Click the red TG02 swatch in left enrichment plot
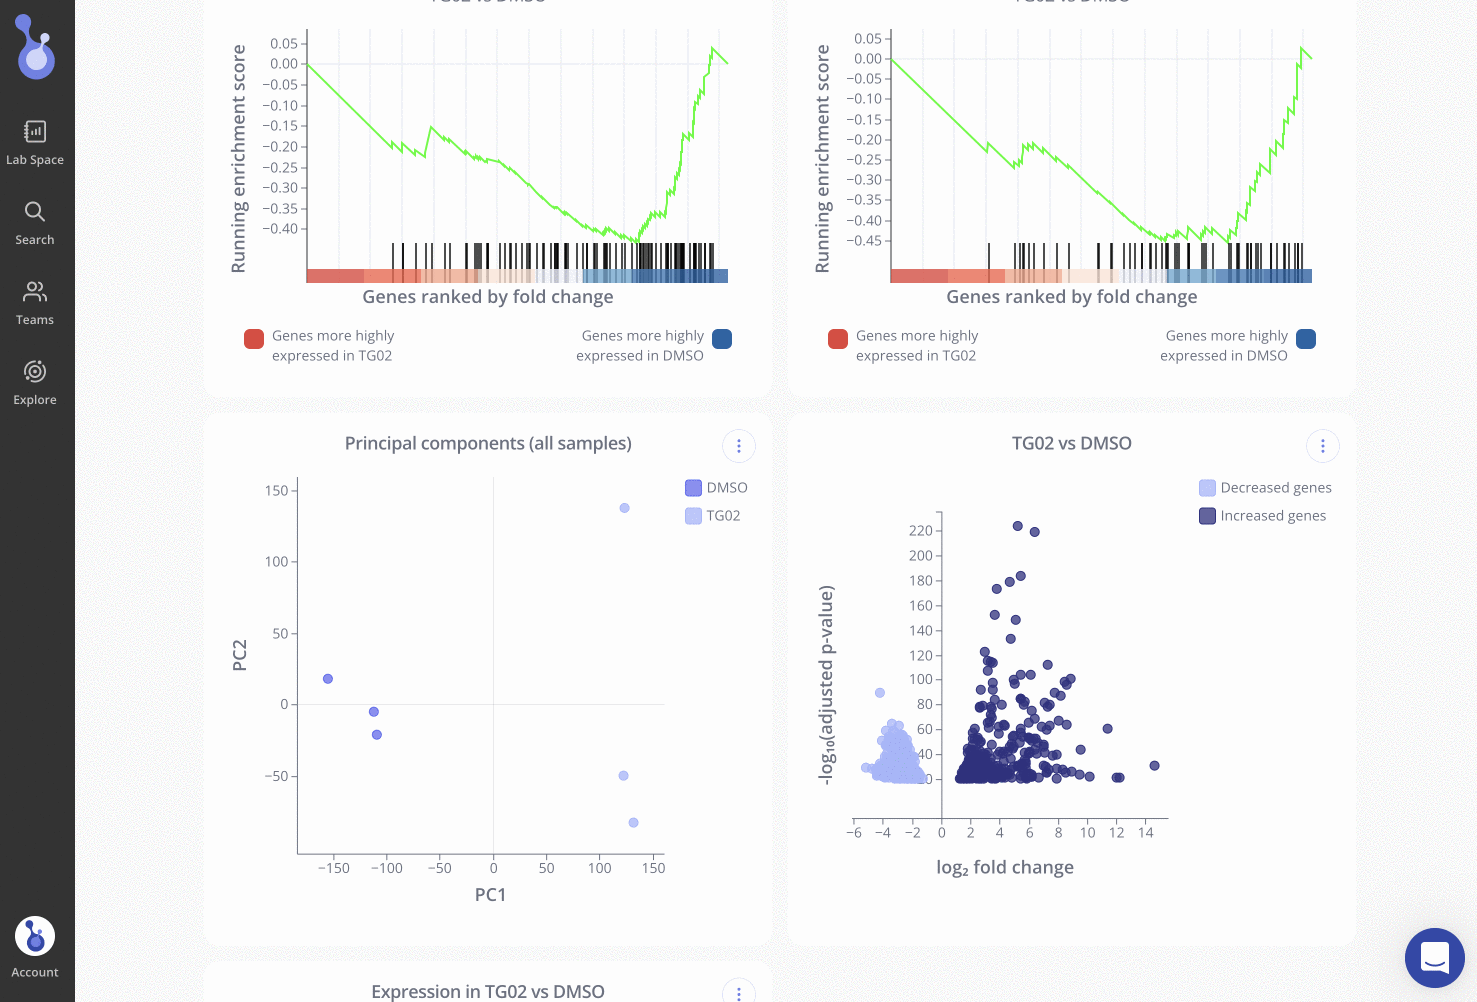Screen dimensions: 1477x1002 pyautogui.click(x=254, y=339)
